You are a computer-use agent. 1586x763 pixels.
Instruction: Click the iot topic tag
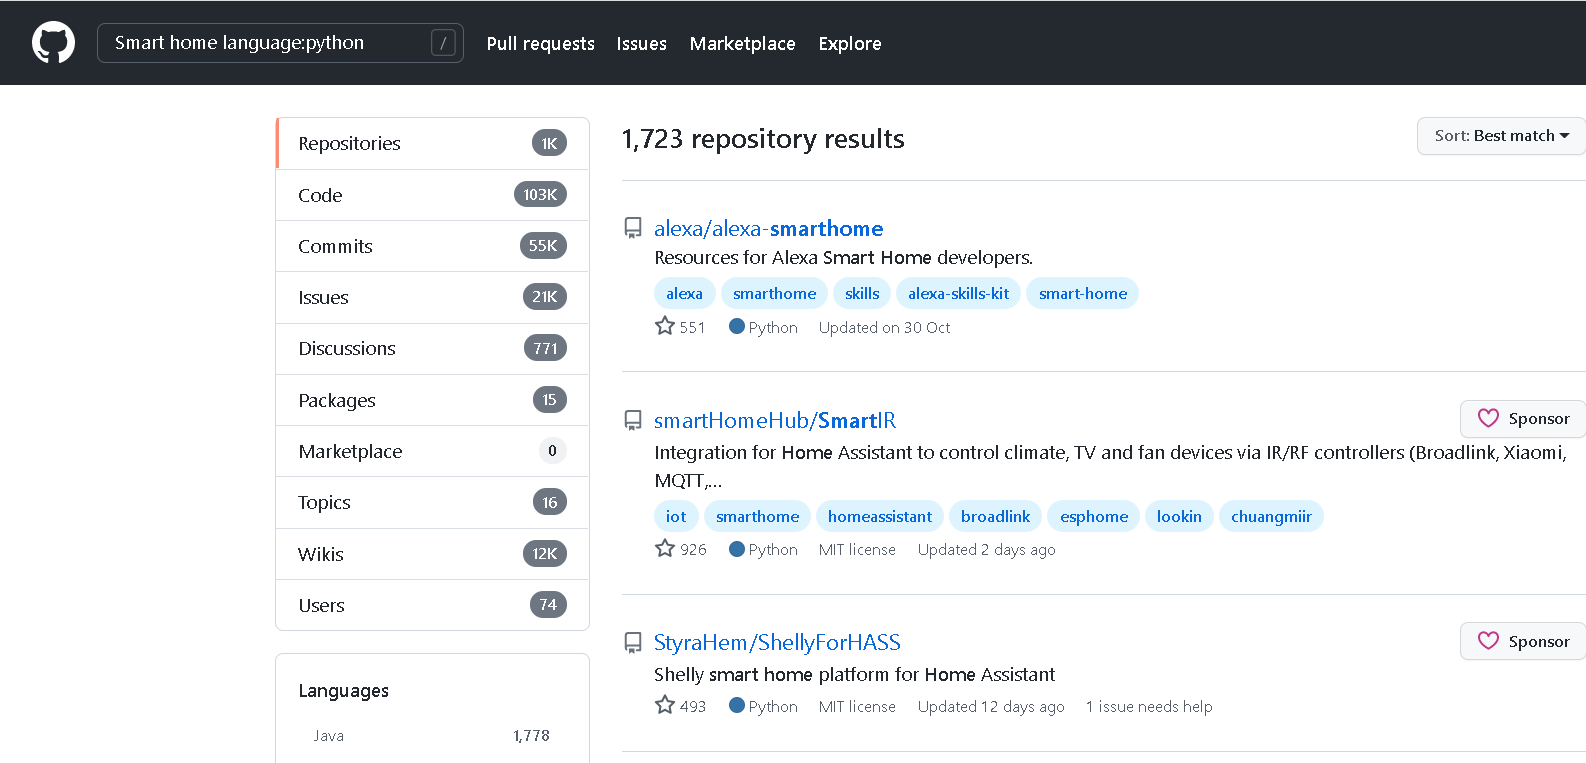pos(676,516)
